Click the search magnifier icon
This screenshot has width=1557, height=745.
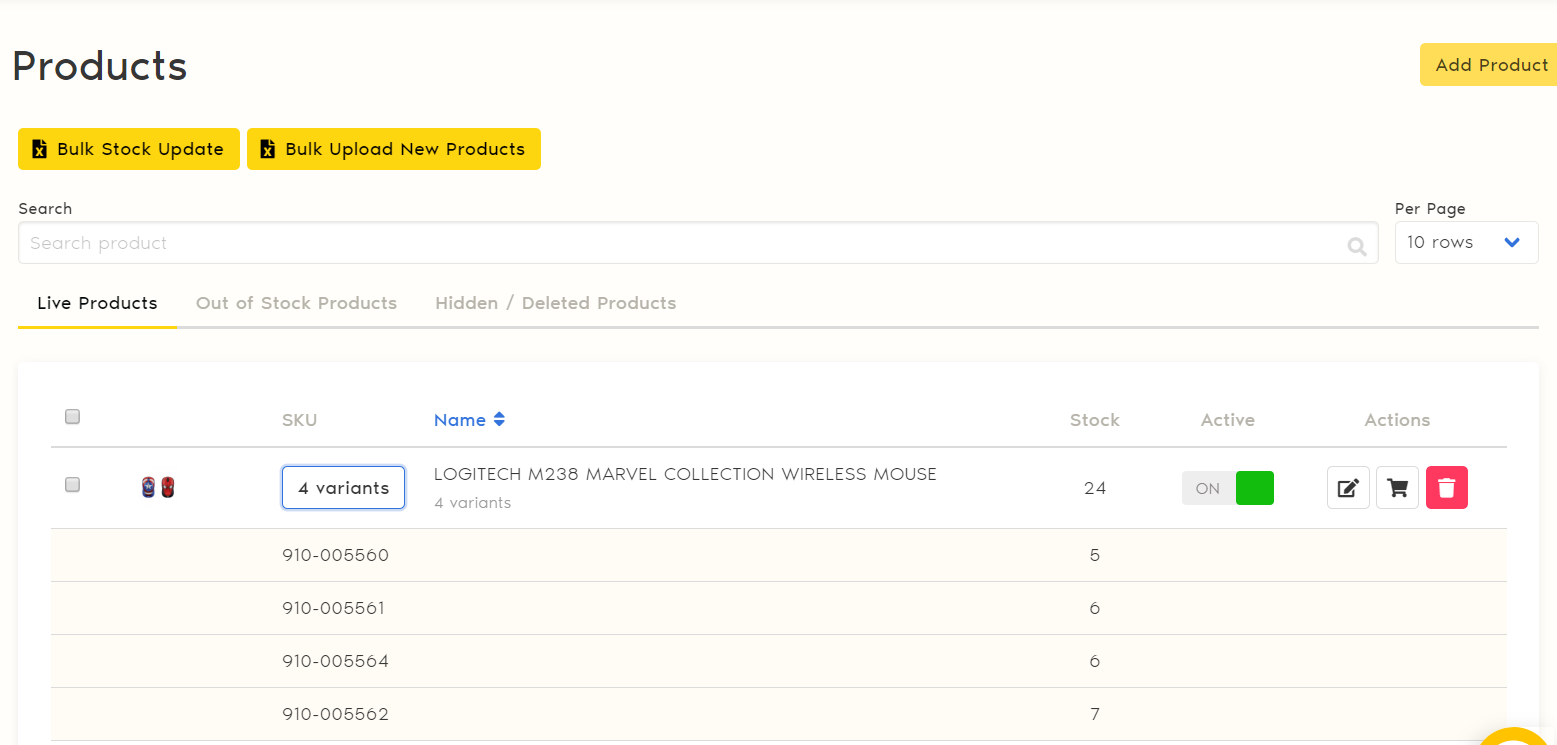coord(1356,246)
